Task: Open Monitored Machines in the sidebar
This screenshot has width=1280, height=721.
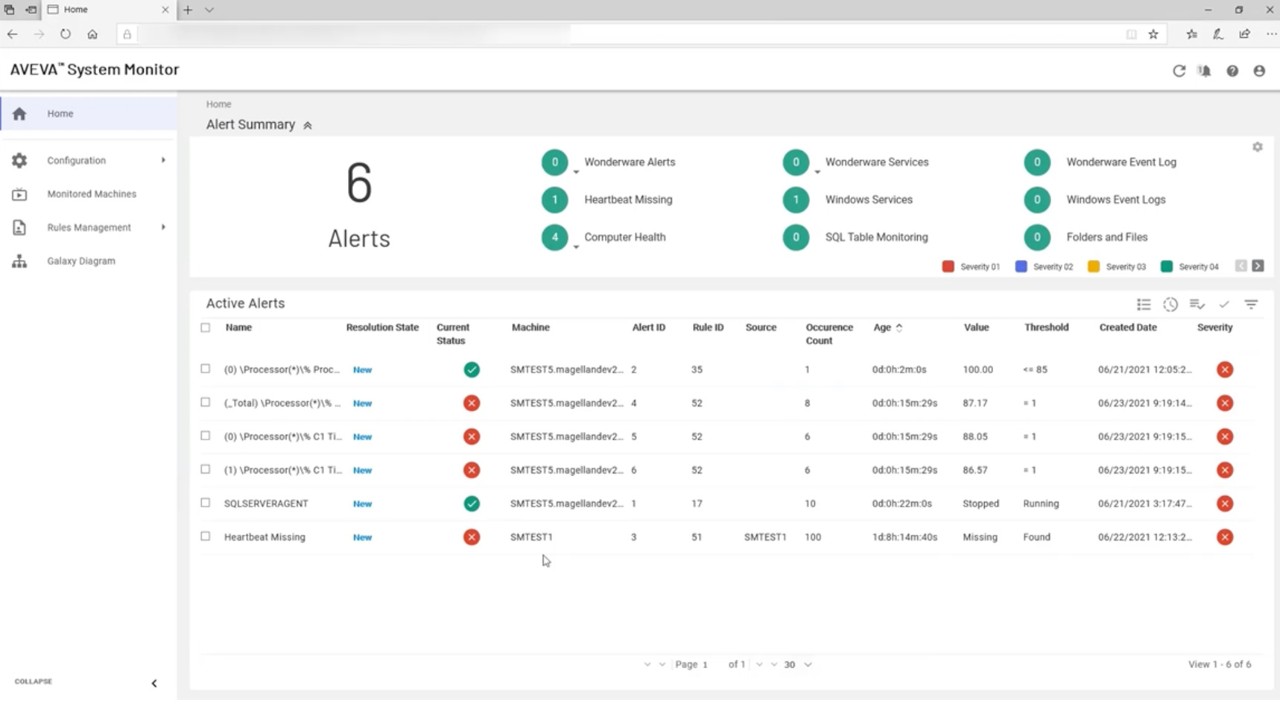Action: (91, 194)
